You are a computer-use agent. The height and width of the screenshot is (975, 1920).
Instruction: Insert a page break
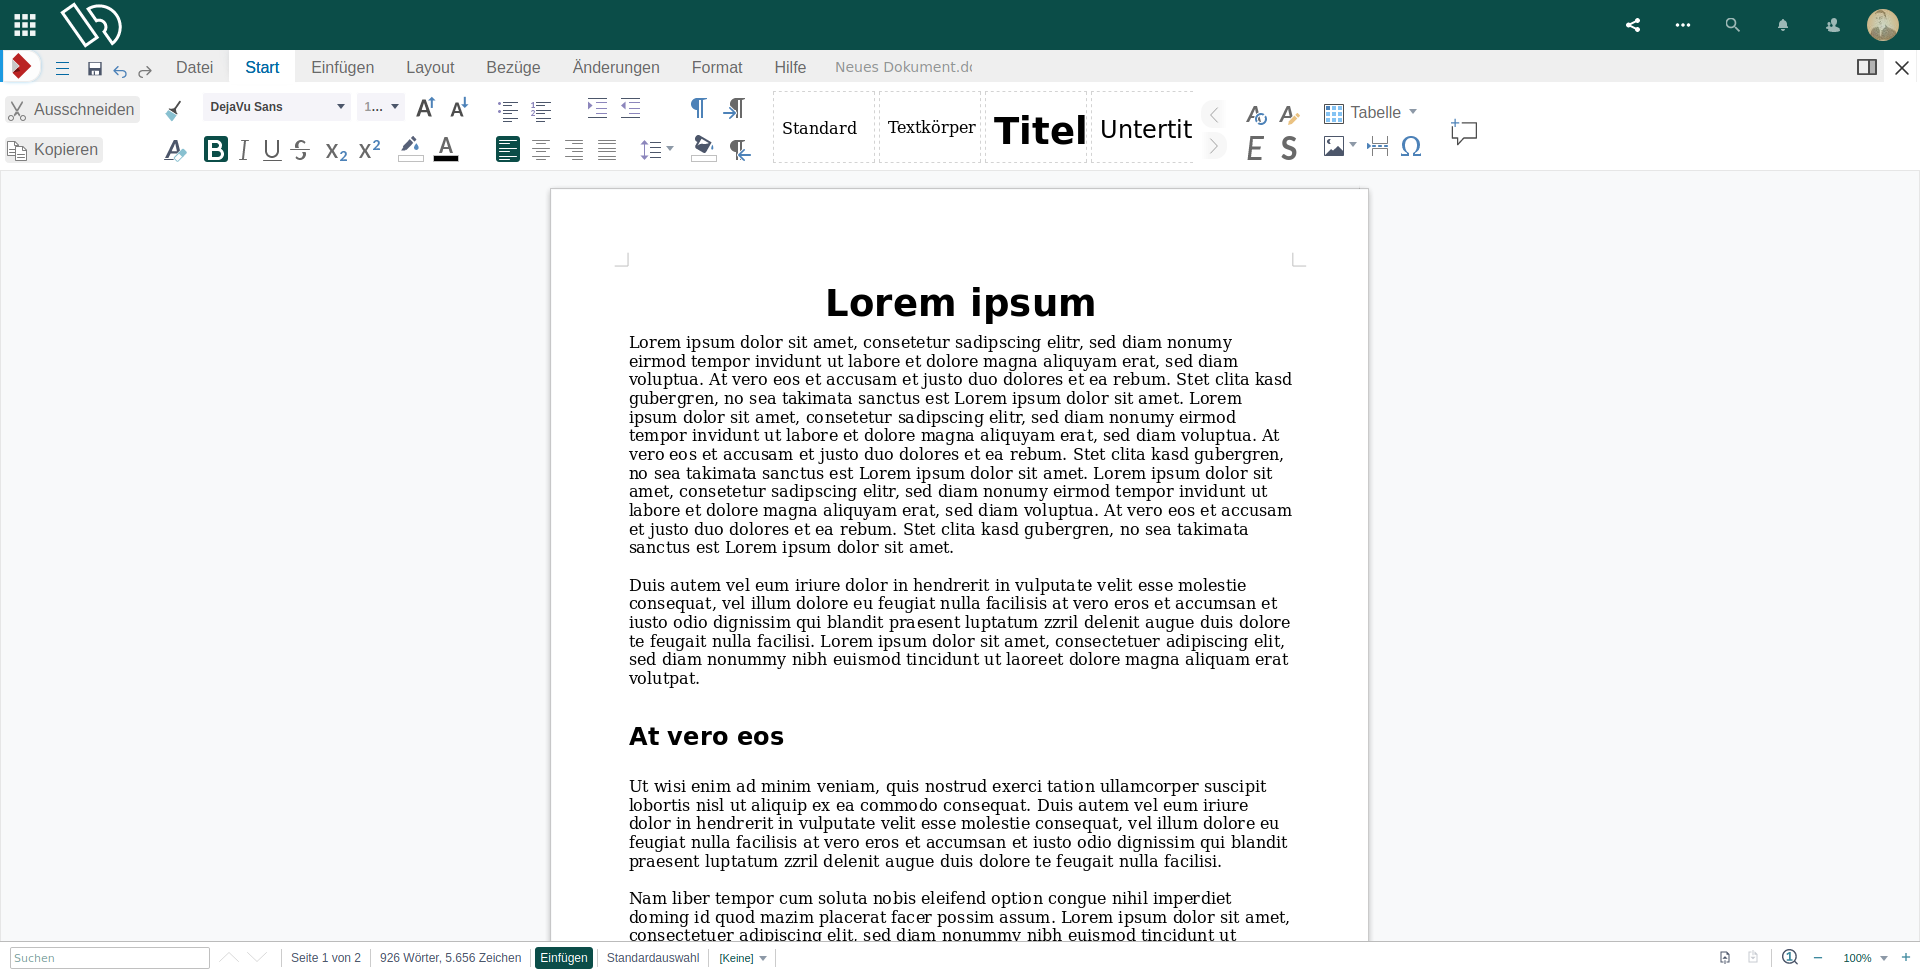pos(1378,147)
